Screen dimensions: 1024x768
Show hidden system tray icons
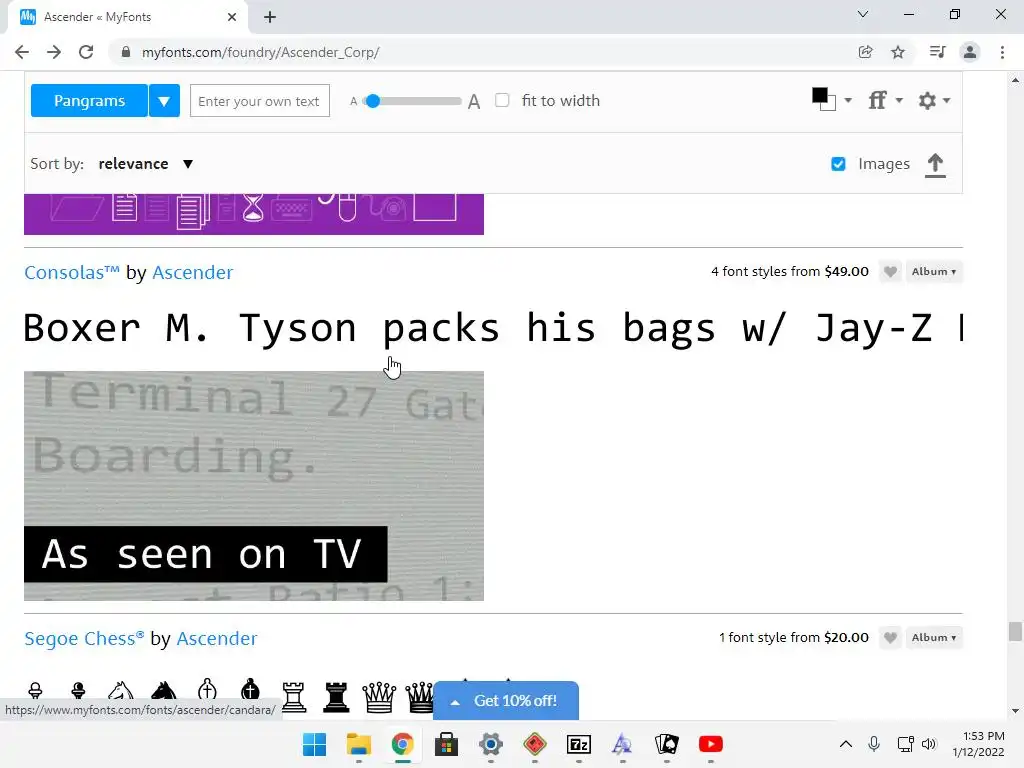[x=846, y=744]
